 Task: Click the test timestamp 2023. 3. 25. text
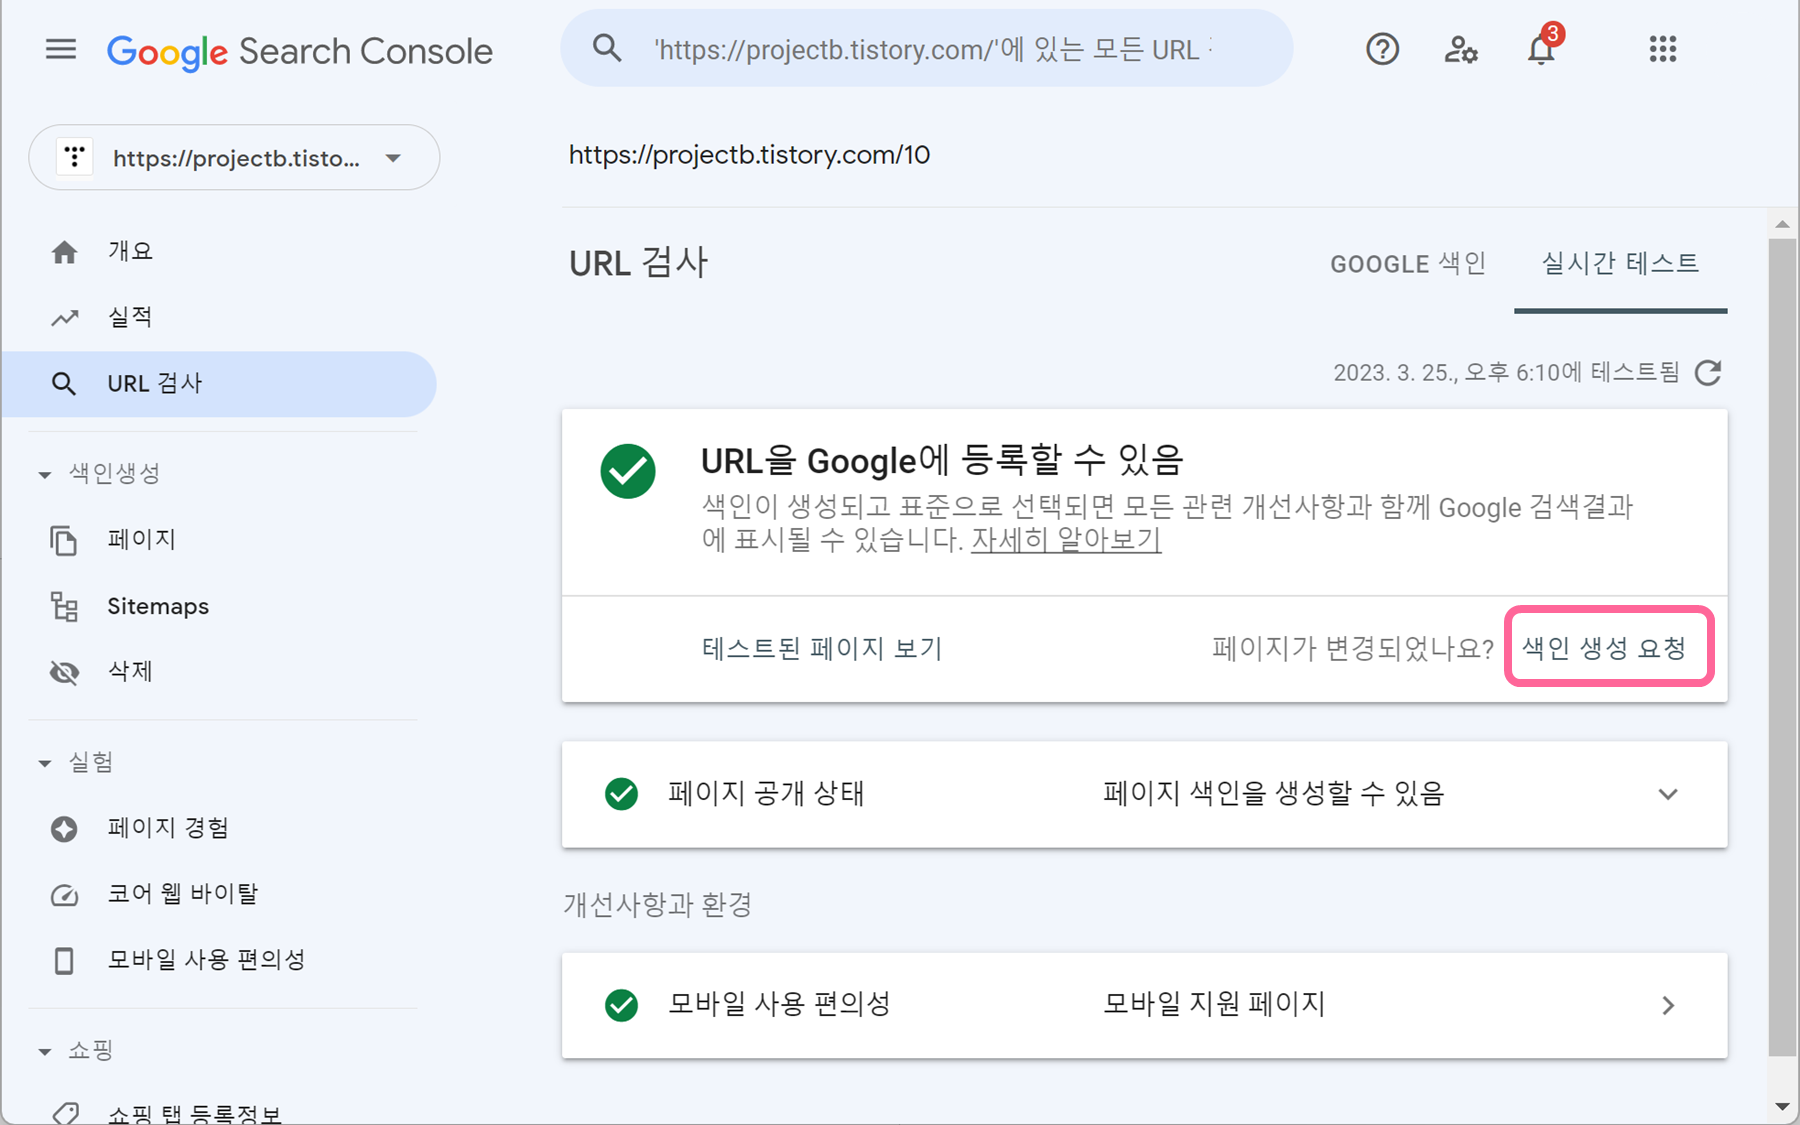[x=1506, y=373]
